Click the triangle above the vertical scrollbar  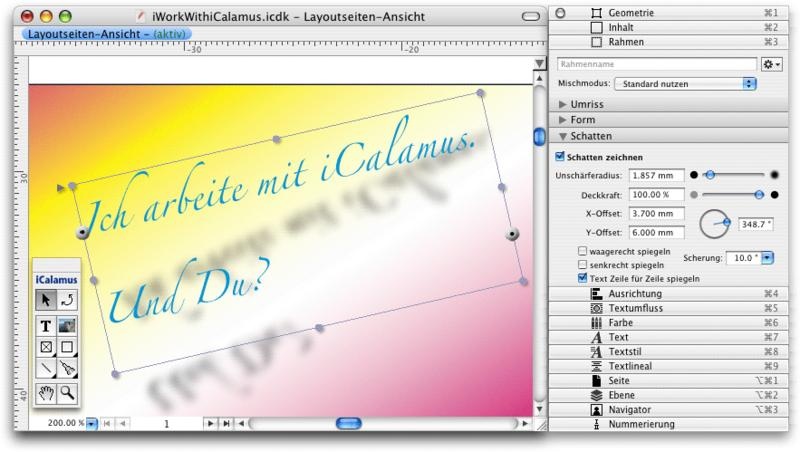point(539,63)
